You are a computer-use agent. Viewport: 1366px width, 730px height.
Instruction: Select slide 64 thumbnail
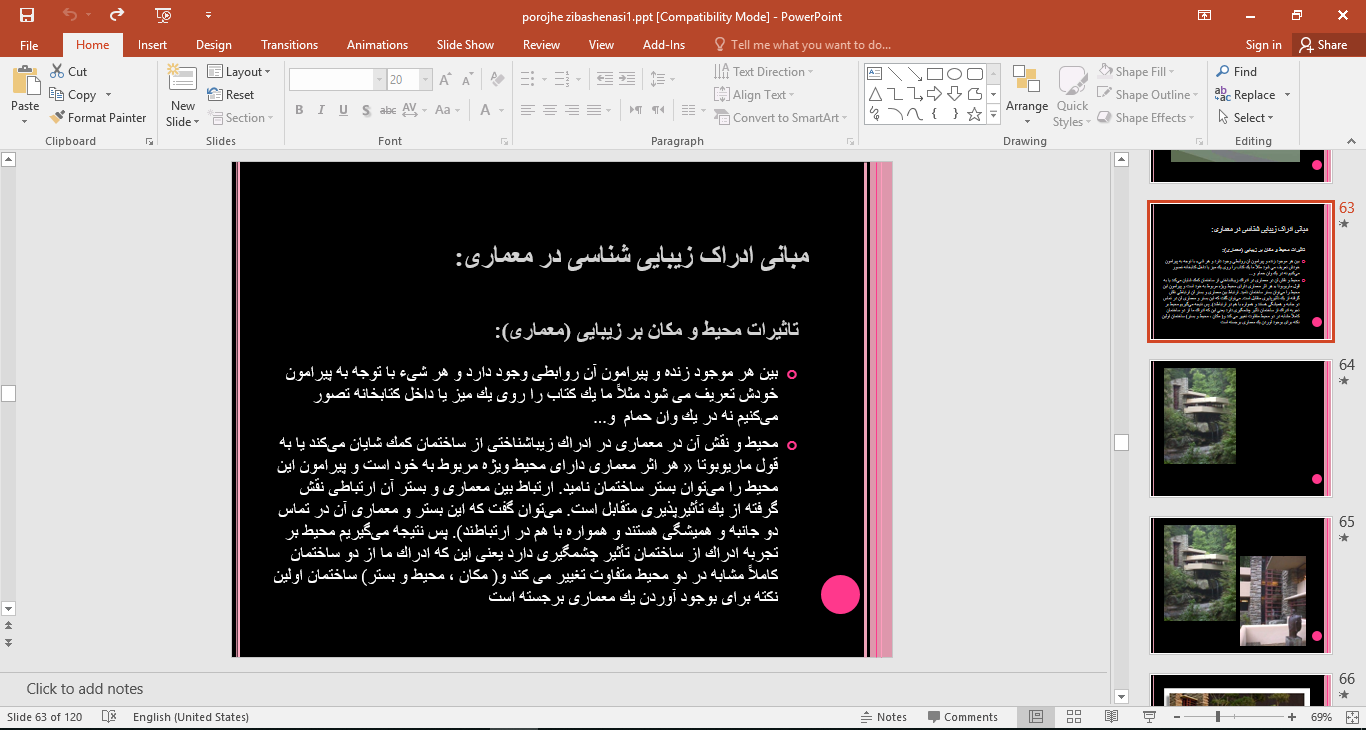[1241, 428]
